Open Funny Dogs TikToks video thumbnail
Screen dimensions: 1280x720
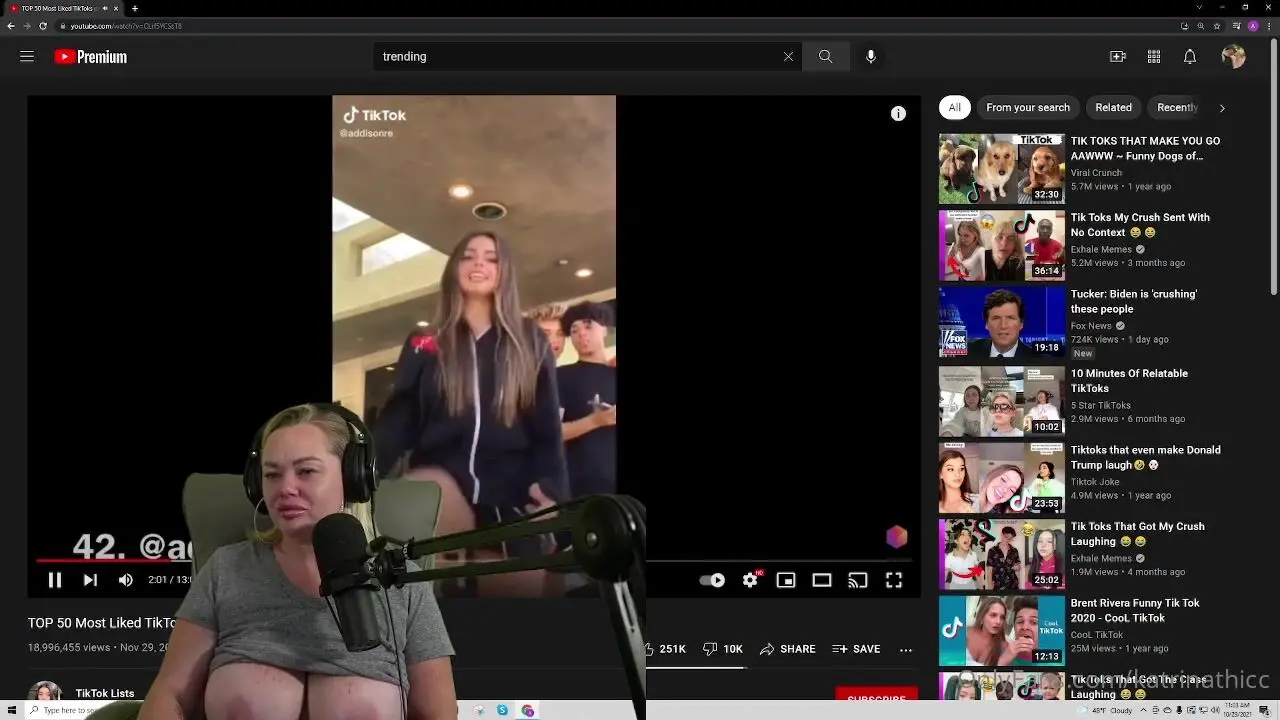pyautogui.click(x=1002, y=169)
